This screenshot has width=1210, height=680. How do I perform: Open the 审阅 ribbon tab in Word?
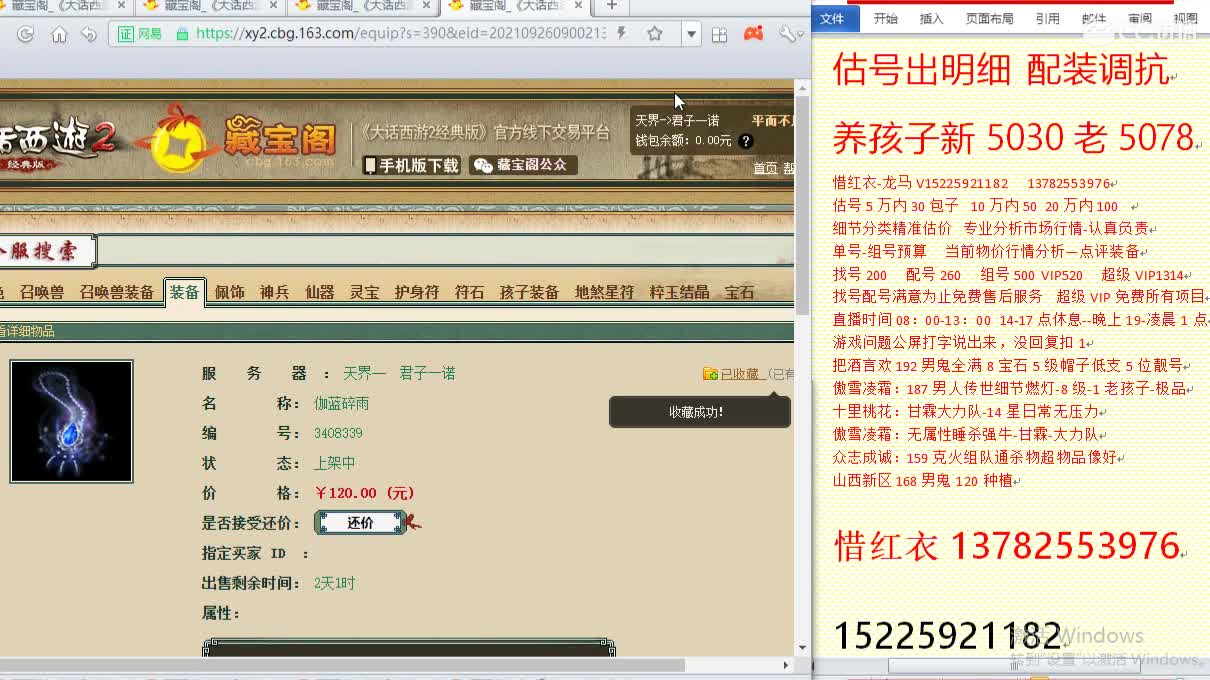click(1139, 18)
